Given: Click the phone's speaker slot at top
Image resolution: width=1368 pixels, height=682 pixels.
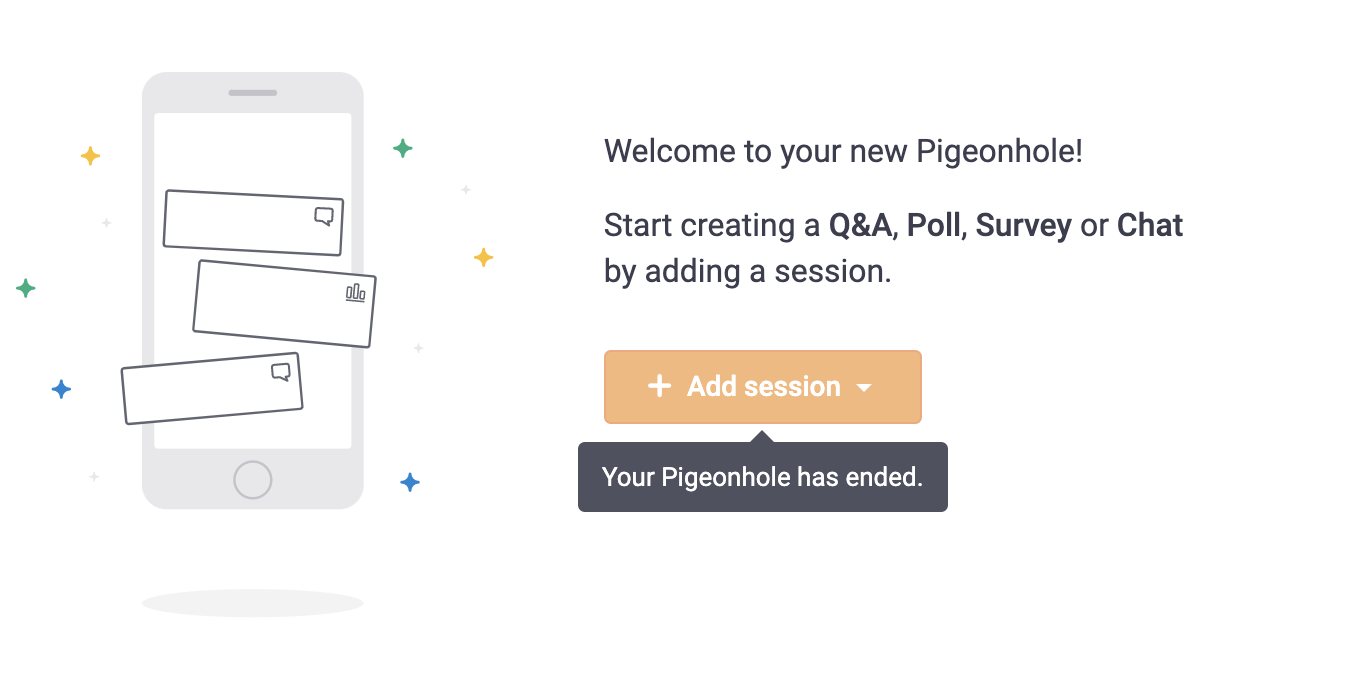Looking at the screenshot, I should 252,93.
